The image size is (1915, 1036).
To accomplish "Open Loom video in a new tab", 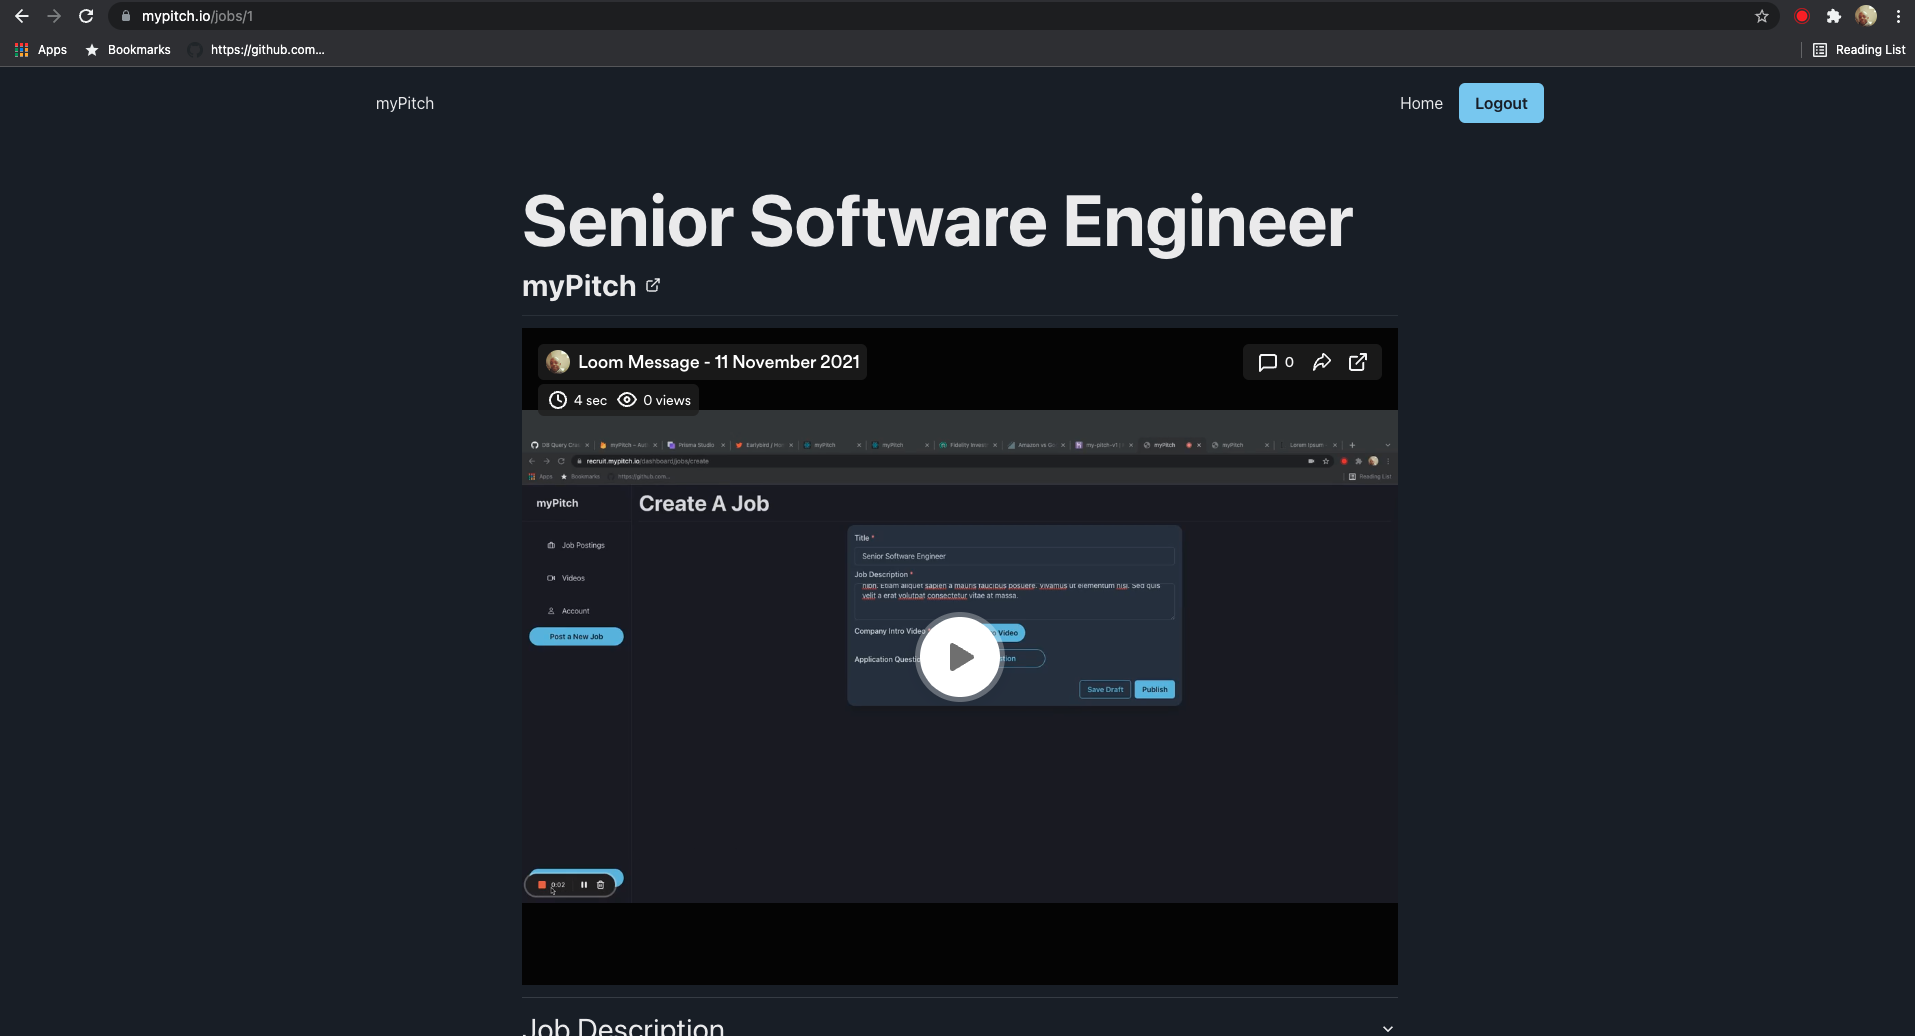I will [x=1358, y=362].
